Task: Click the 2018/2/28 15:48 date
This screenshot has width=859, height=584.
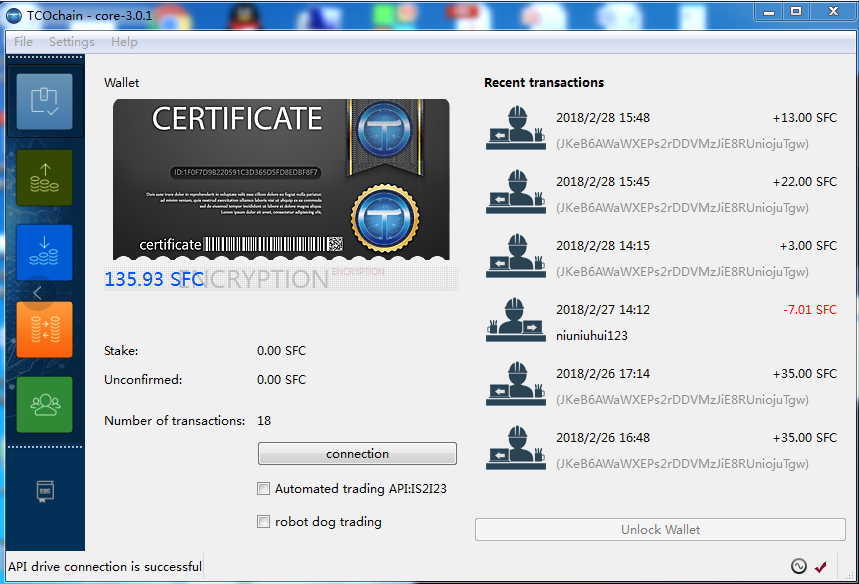Action: (x=603, y=118)
